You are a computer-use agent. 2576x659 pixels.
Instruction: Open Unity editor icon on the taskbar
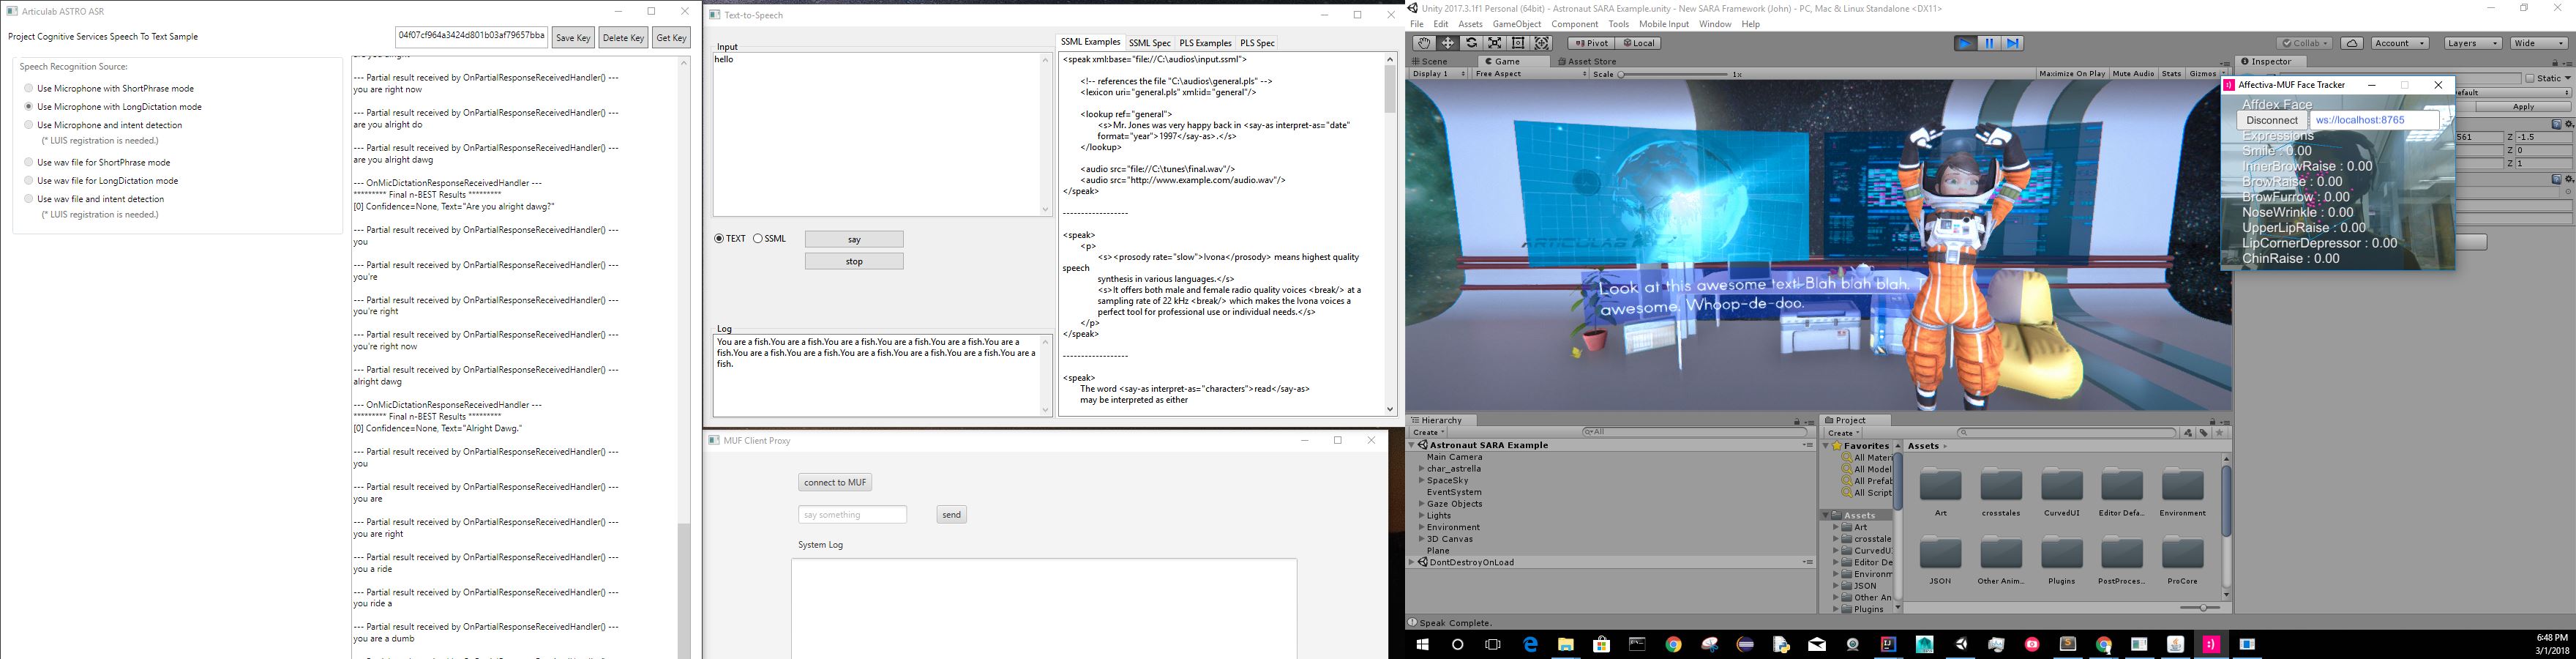pyautogui.click(x=1961, y=645)
